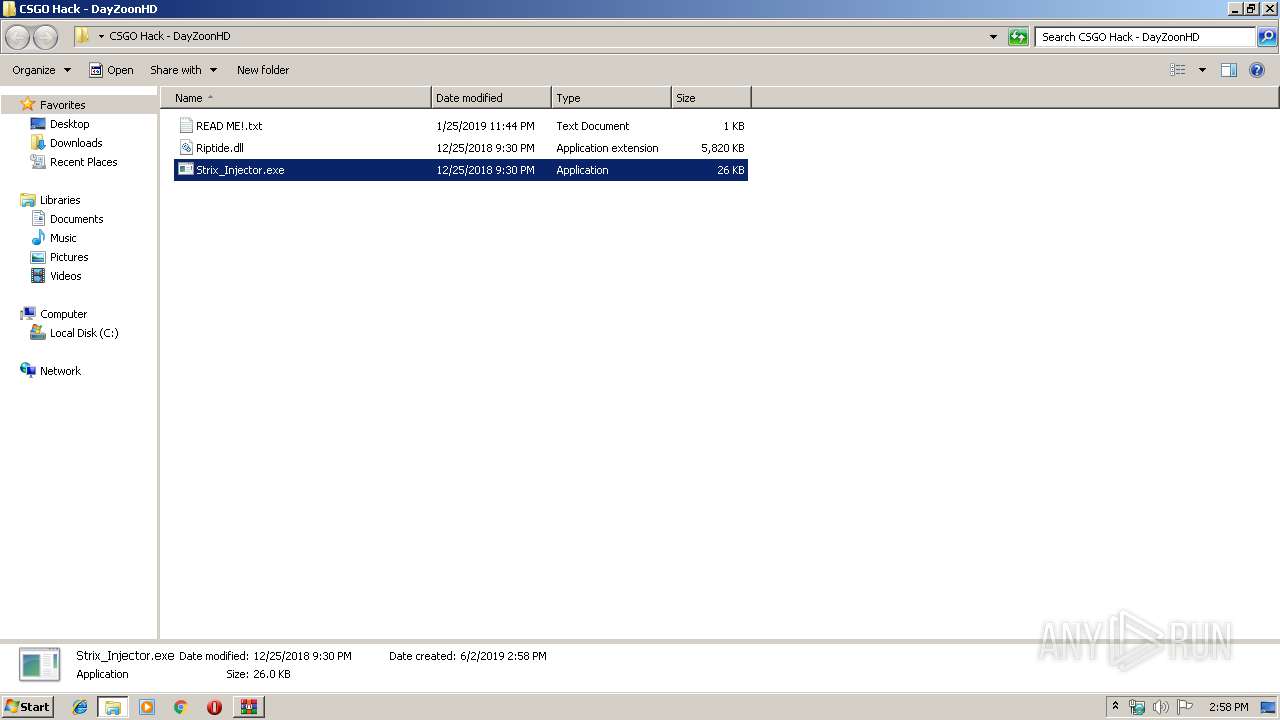The image size is (1280, 720).
Task: Click the WinRAR taskbar icon
Action: (248, 707)
